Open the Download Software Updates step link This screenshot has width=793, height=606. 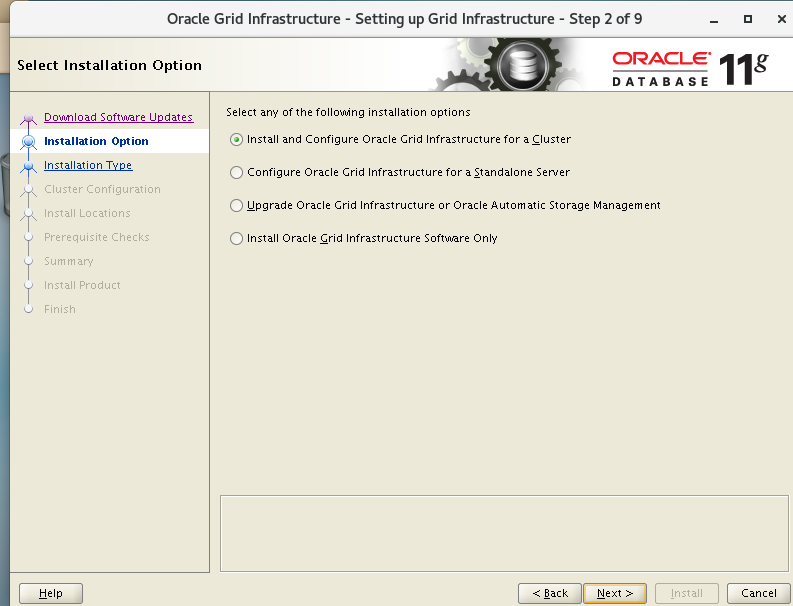click(x=118, y=117)
